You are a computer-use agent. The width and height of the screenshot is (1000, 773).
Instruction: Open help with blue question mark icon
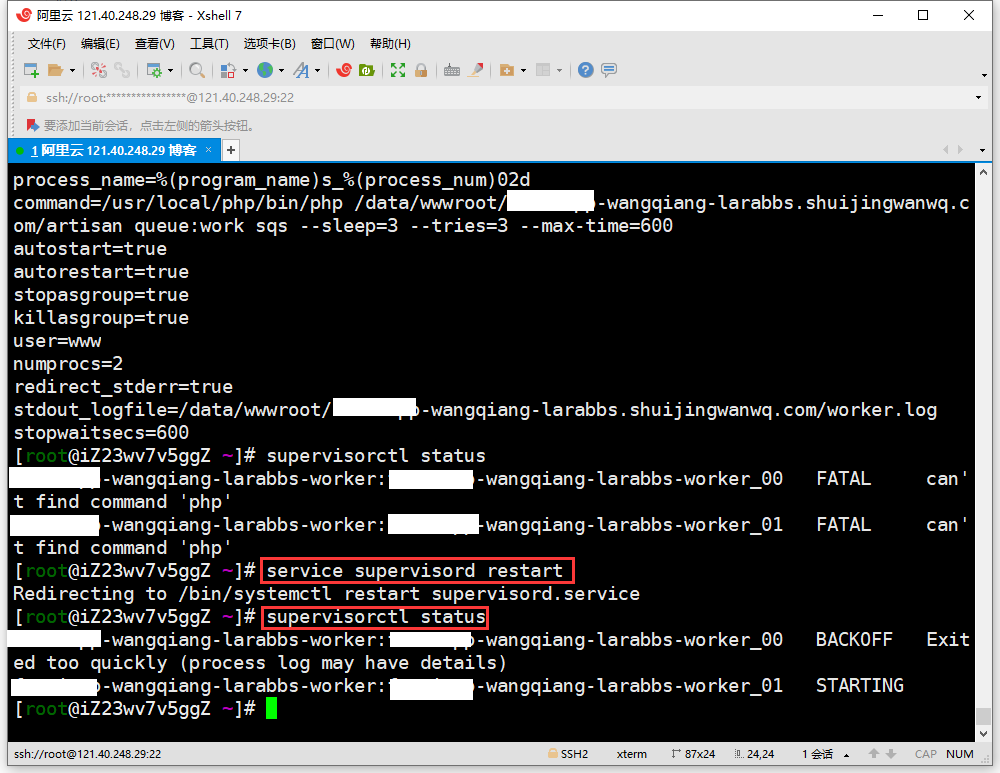(586, 70)
